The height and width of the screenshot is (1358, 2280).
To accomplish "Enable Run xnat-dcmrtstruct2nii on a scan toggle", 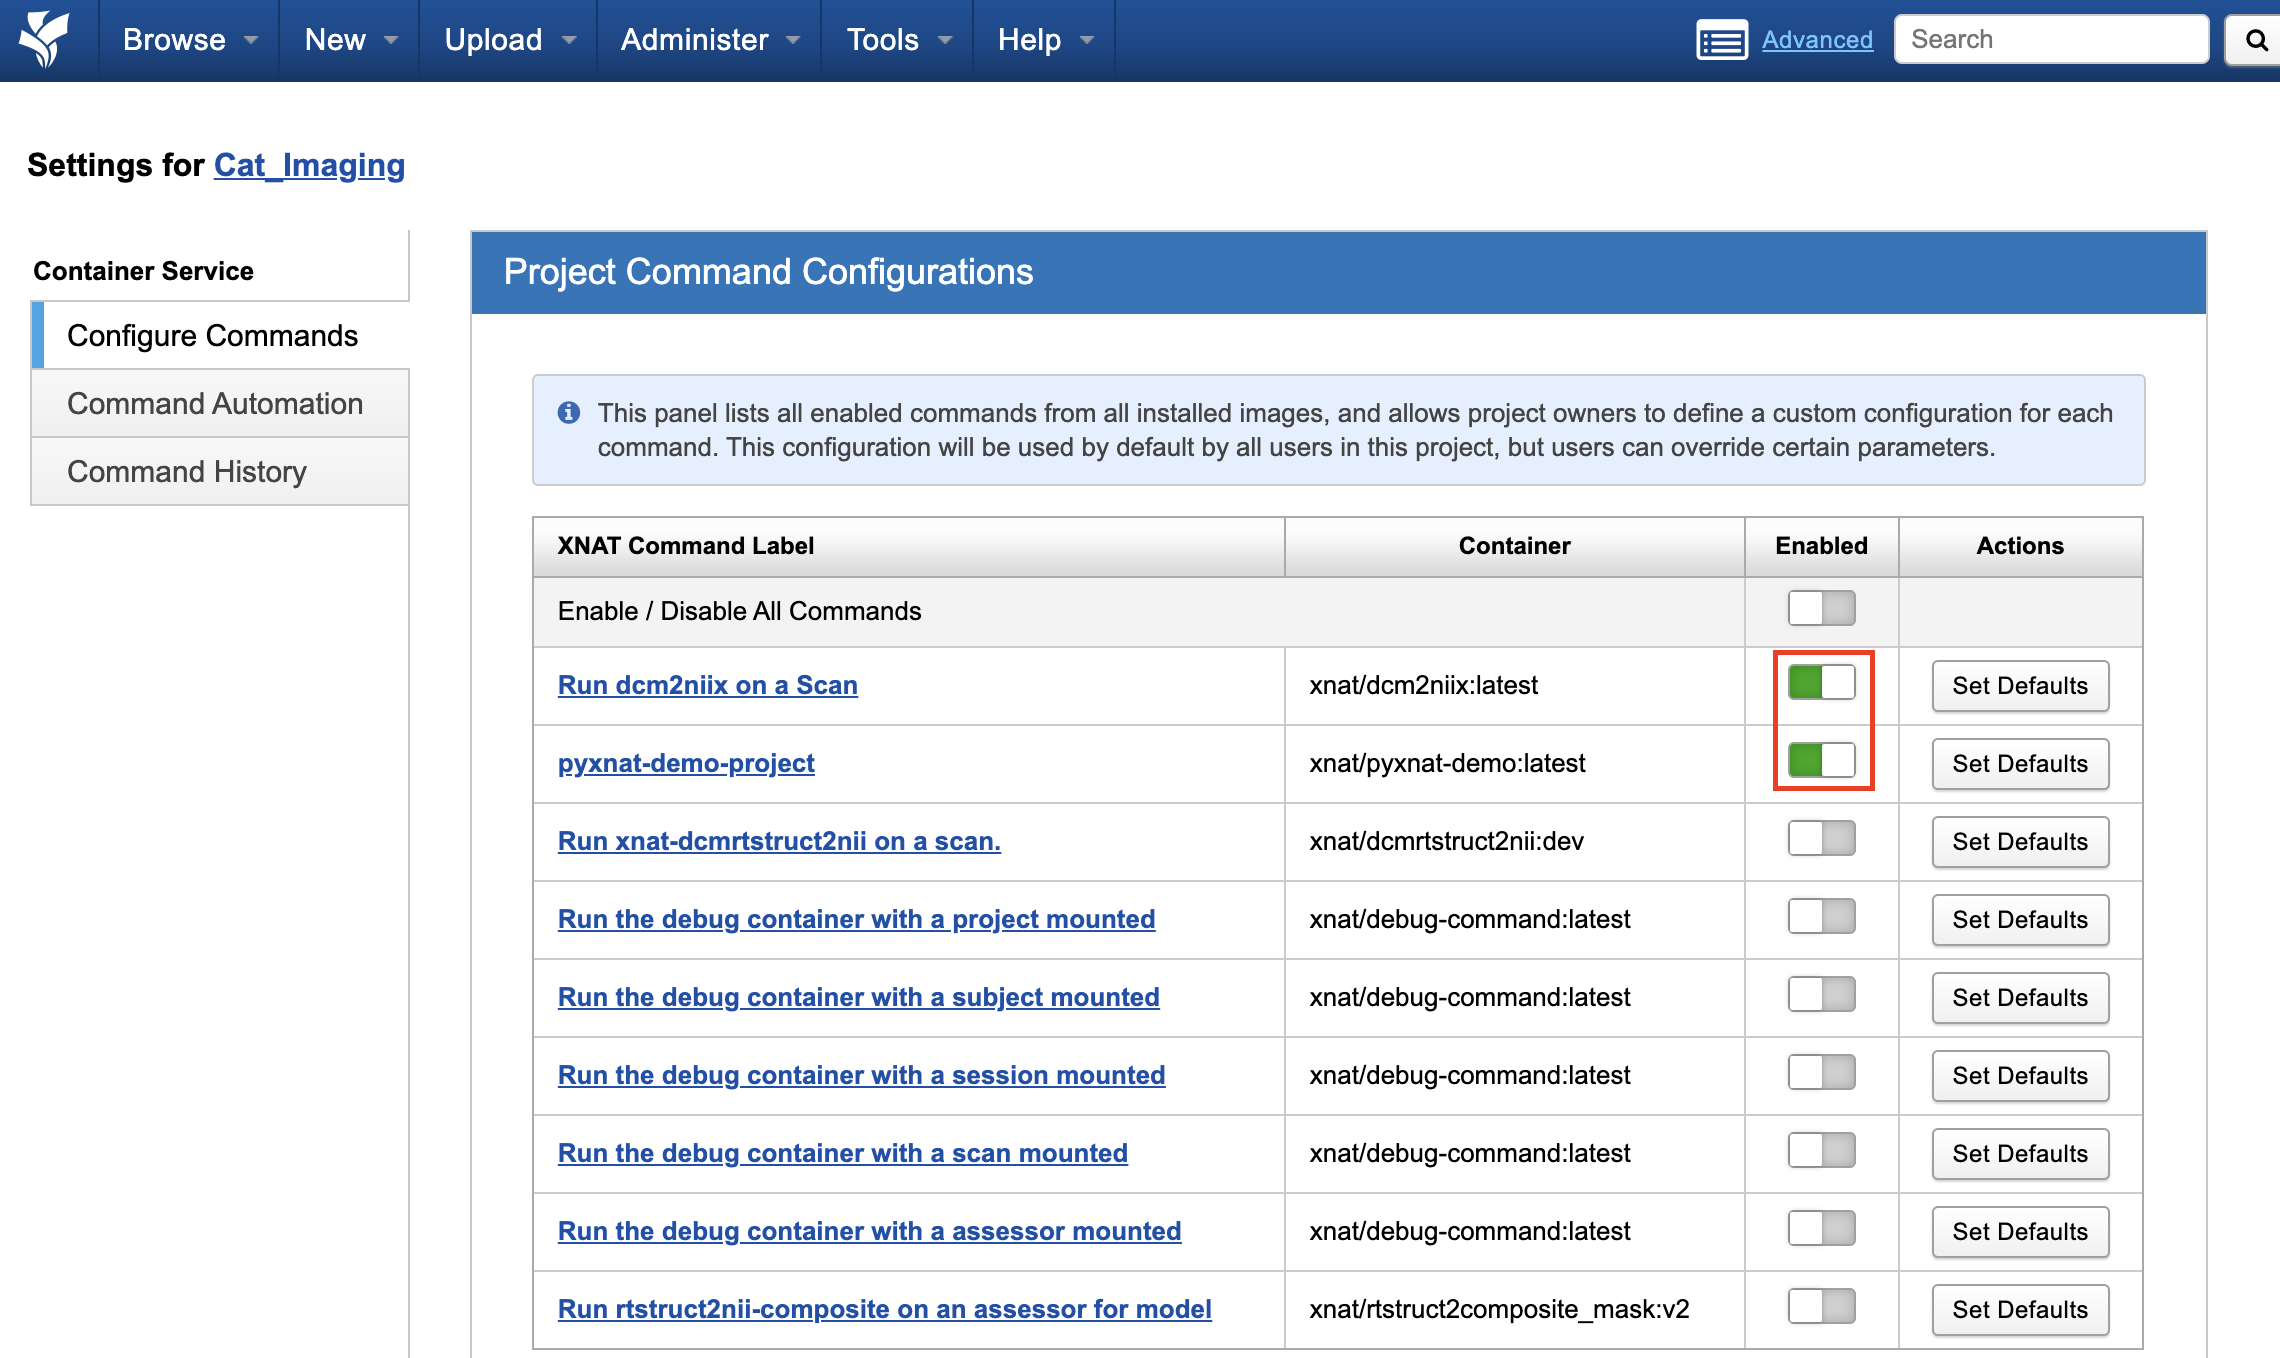I will click(1821, 838).
